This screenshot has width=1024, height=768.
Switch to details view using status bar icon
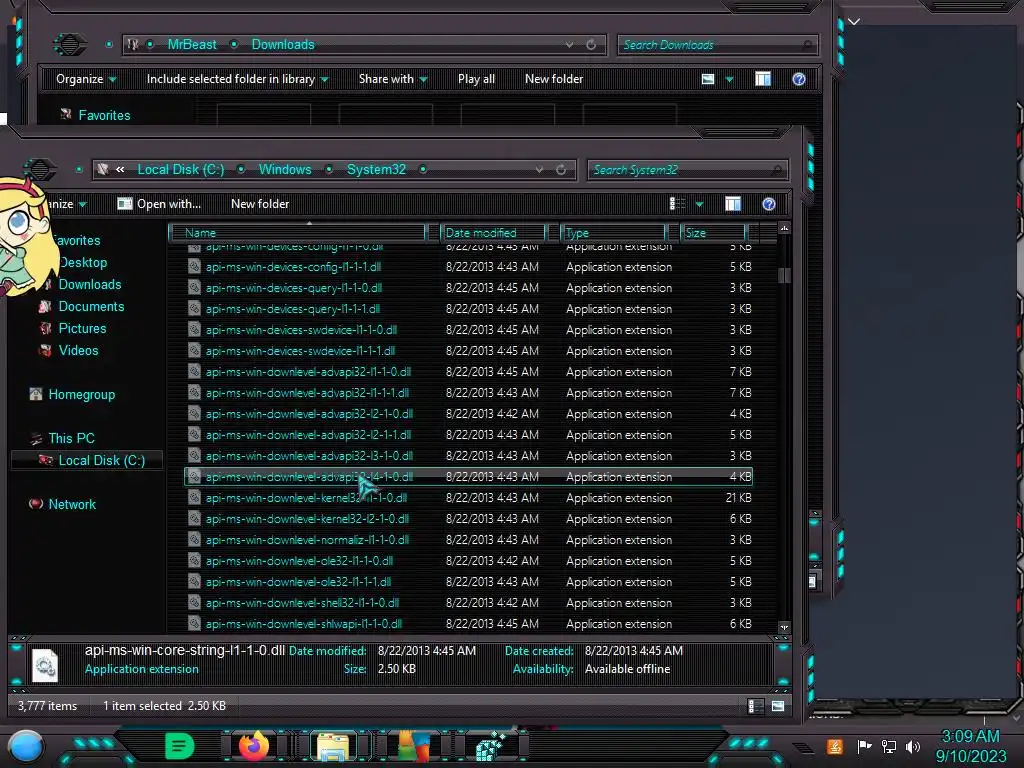click(755, 706)
